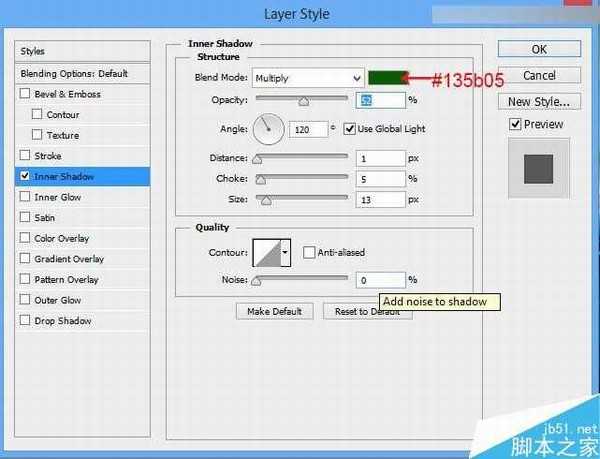Viewport: 600px width, 459px height.
Task: Click the Opacity slider handle
Action: (304, 100)
